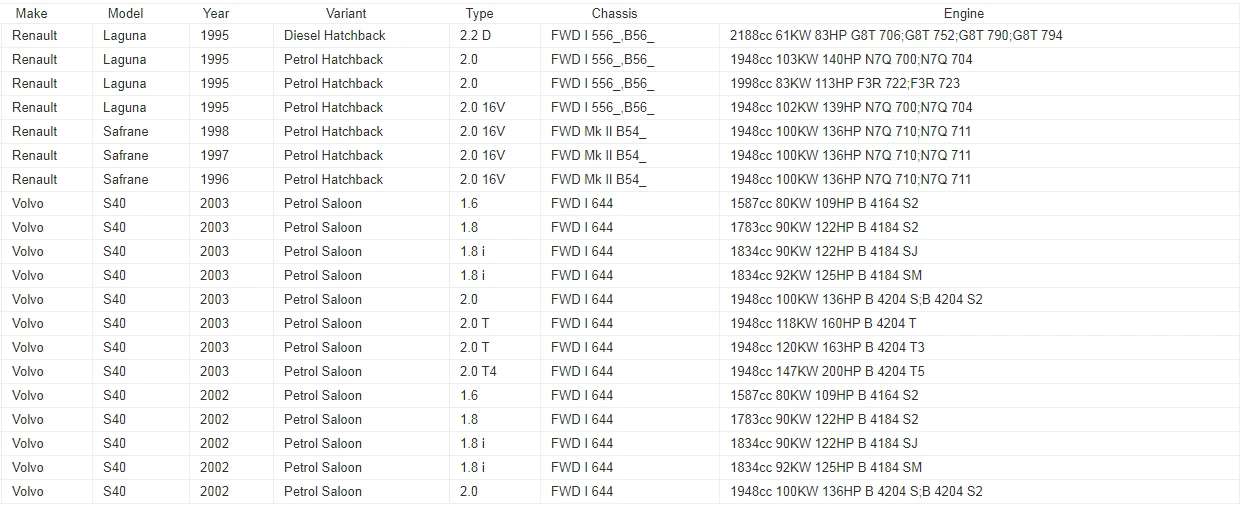The height and width of the screenshot is (511, 1245).
Task: Click the 2.0 T4 type cell
Action: click(x=478, y=371)
